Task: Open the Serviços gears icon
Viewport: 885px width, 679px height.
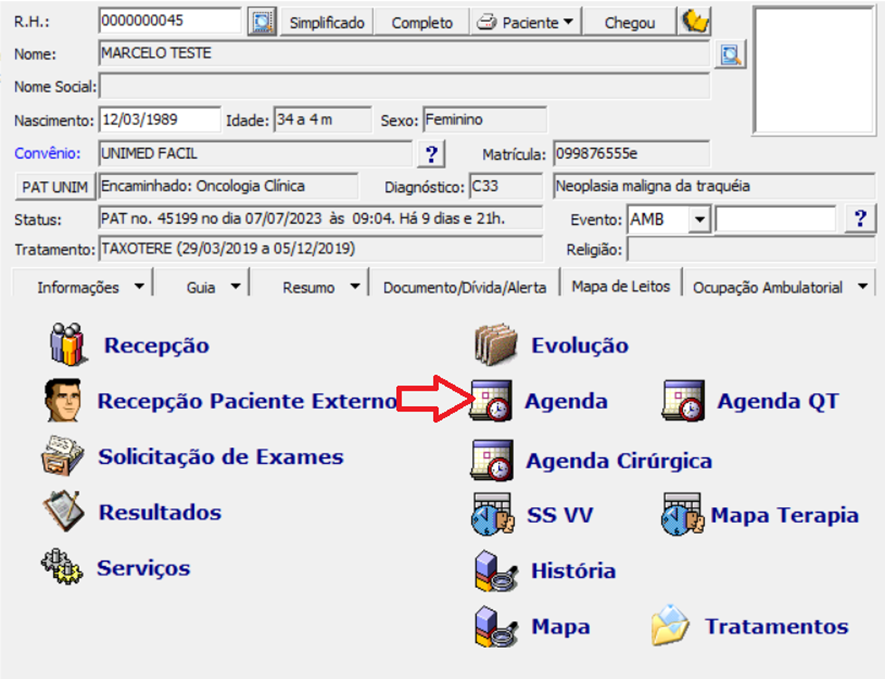Action: pos(62,567)
